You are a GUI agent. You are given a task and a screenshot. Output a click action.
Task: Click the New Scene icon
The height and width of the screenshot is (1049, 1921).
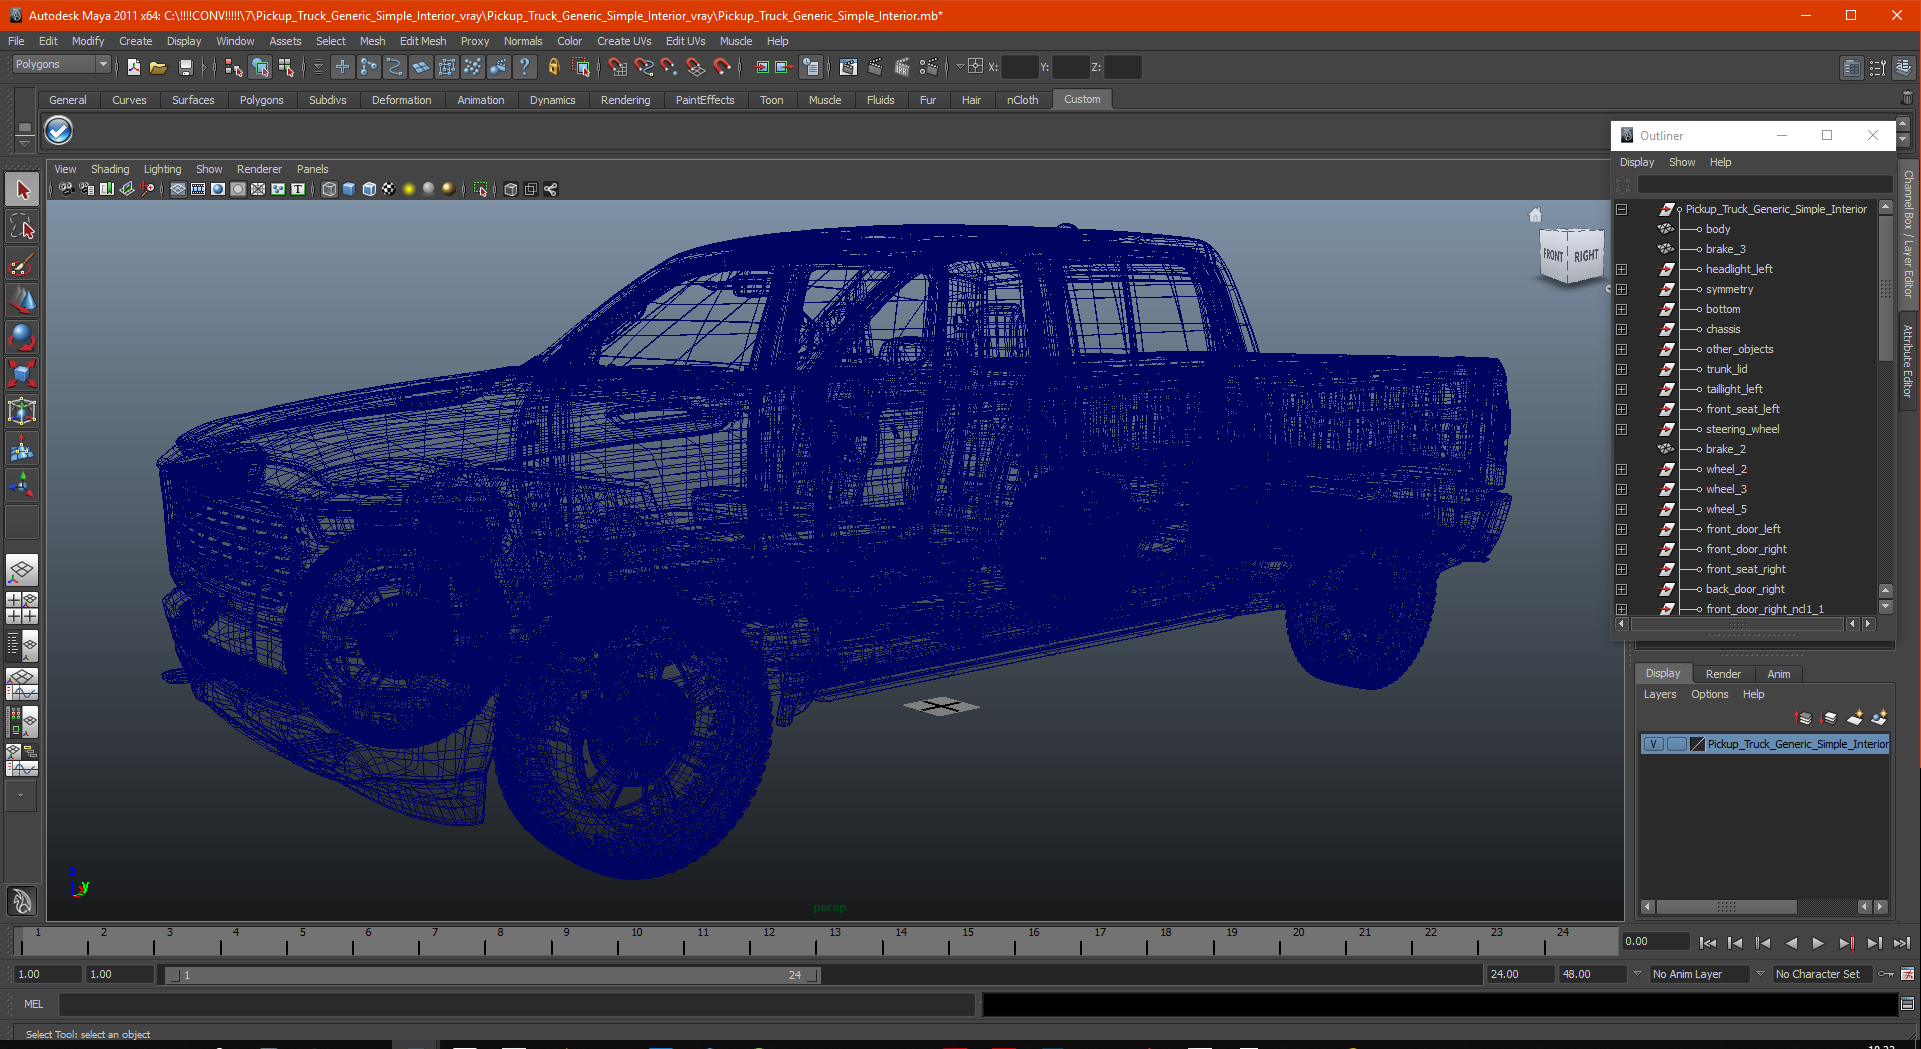tap(133, 67)
